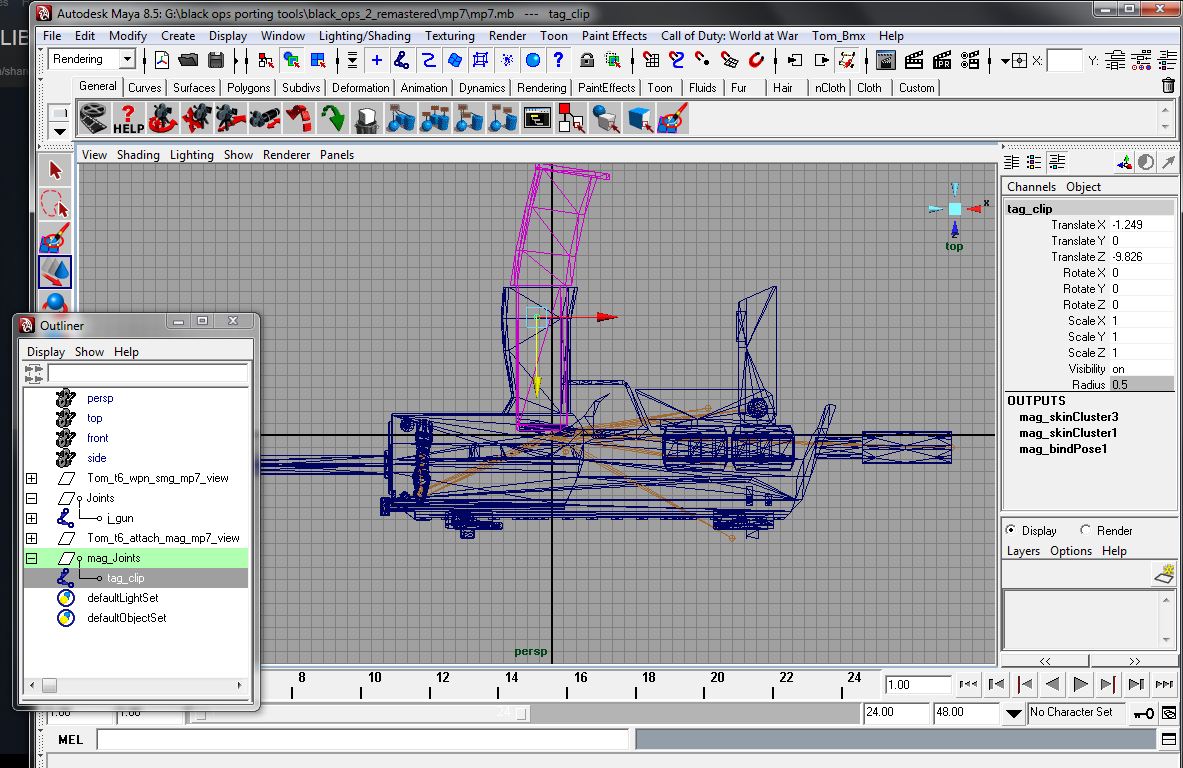Open the Lighting/Shading menu

[x=364, y=36]
